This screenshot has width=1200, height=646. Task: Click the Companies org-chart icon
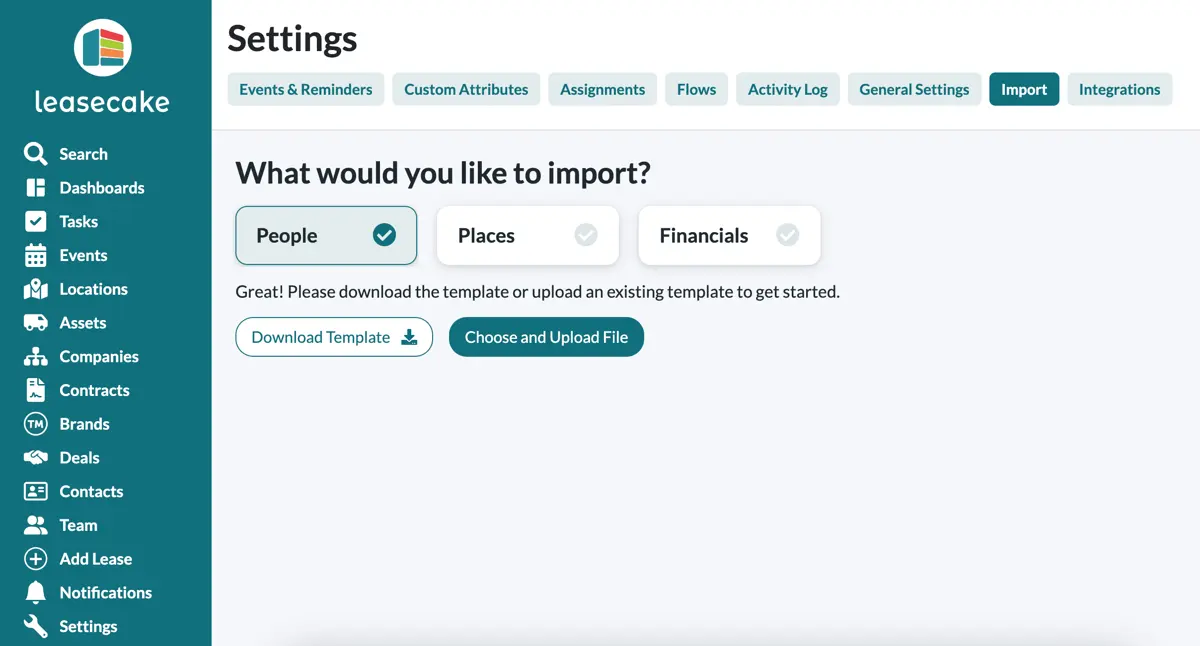[x=36, y=357]
